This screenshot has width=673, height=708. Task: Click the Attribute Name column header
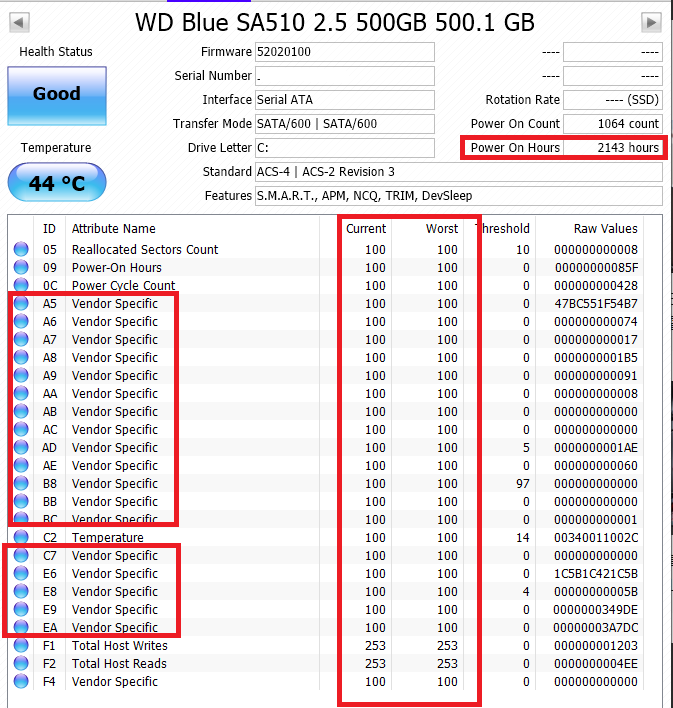[x=113, y=228]
